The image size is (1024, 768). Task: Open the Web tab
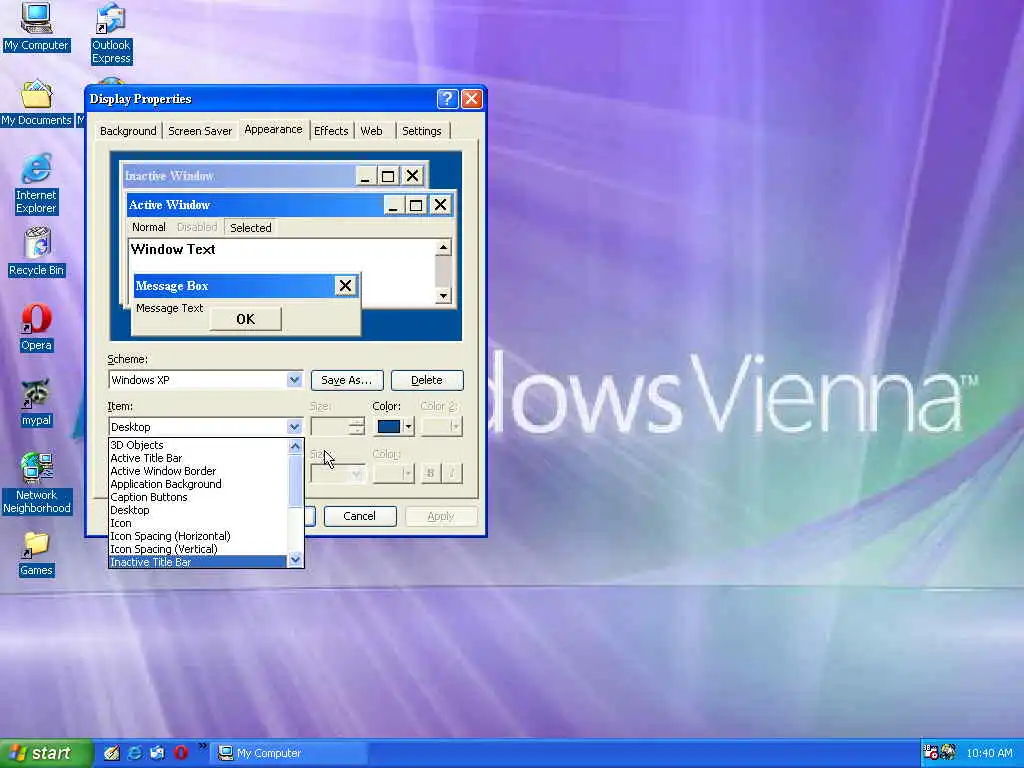click(x=372, y=131)
